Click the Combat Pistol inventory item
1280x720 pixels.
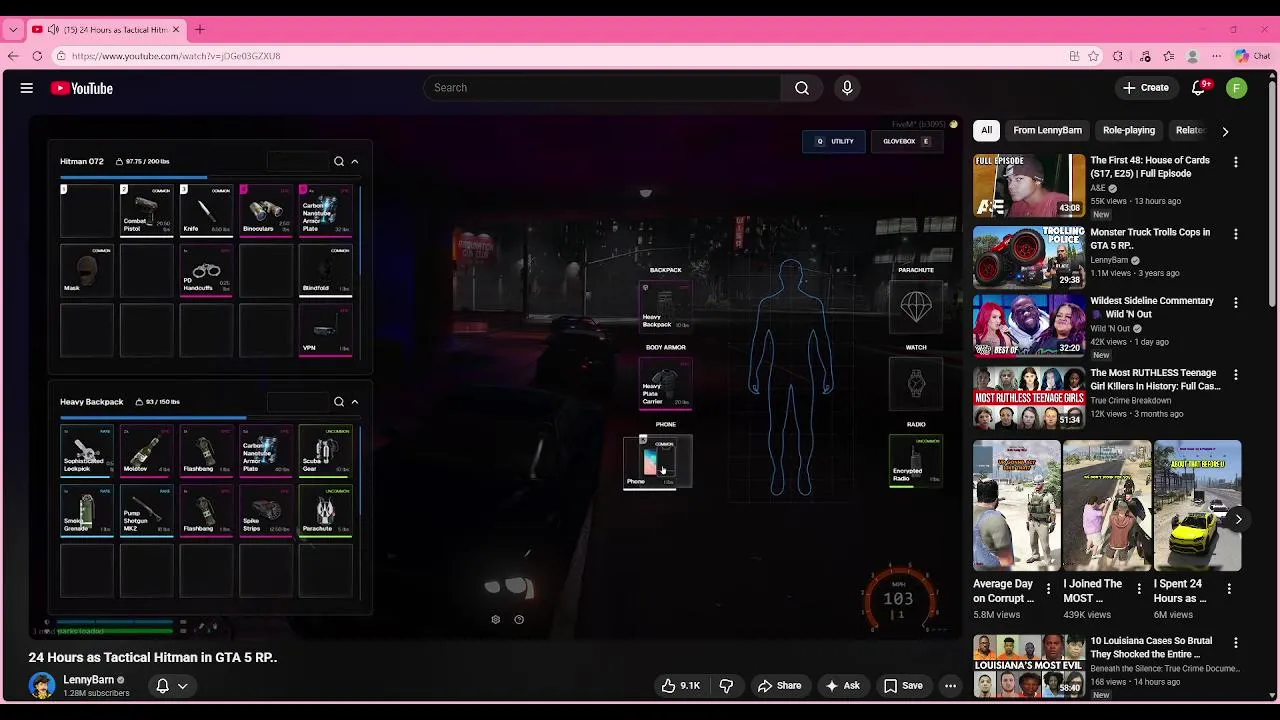point(147,210)
